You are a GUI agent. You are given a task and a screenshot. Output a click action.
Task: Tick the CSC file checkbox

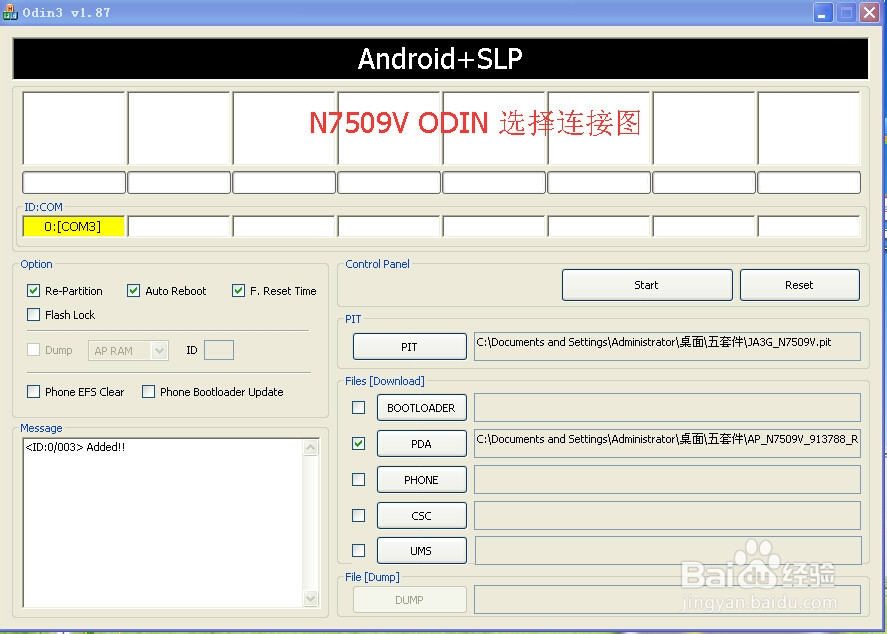pyautogui.click(x=359, y=515)
